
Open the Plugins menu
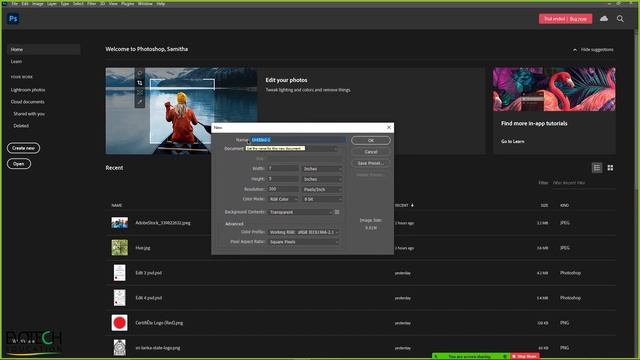coord(127,4)
